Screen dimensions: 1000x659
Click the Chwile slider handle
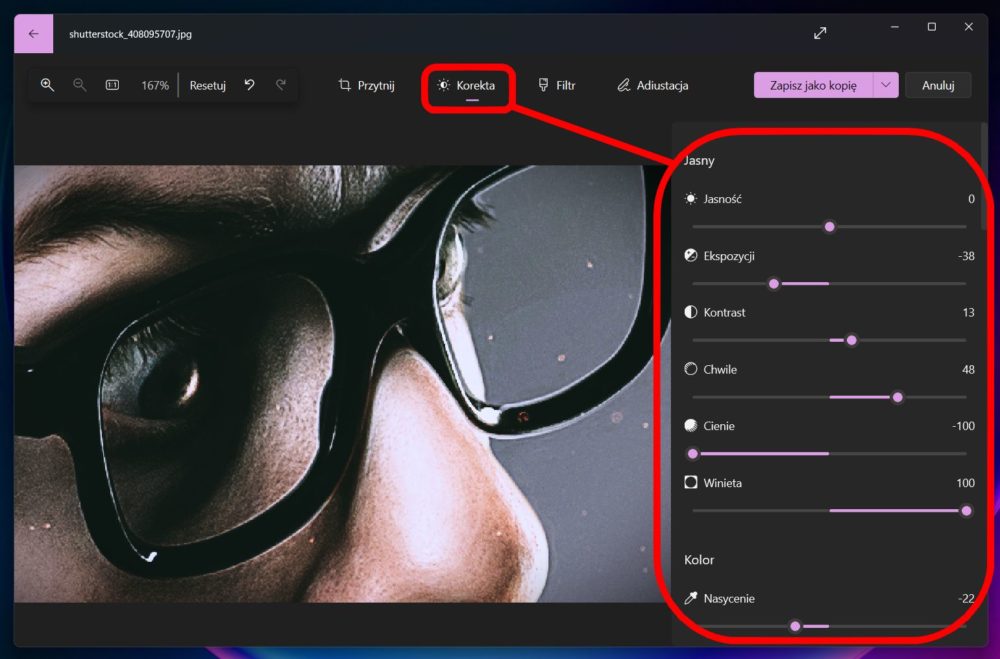pos(897,397)
